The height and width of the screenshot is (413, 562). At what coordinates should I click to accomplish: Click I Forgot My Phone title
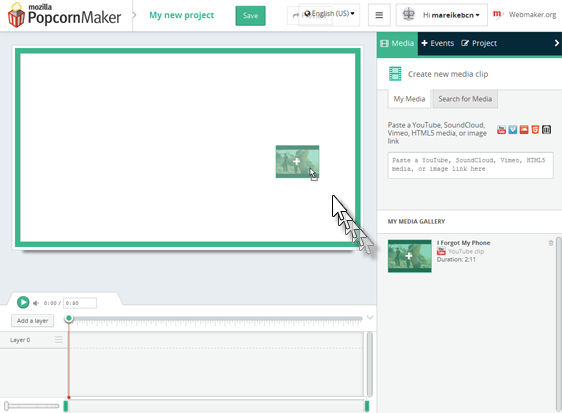(x=463, y=243)
